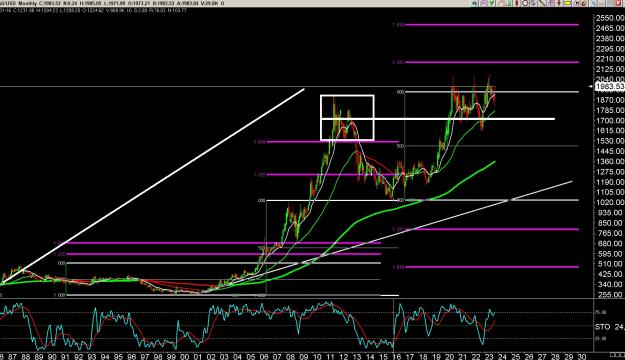Click the 1275.00 price axis label

click(610, 172)
